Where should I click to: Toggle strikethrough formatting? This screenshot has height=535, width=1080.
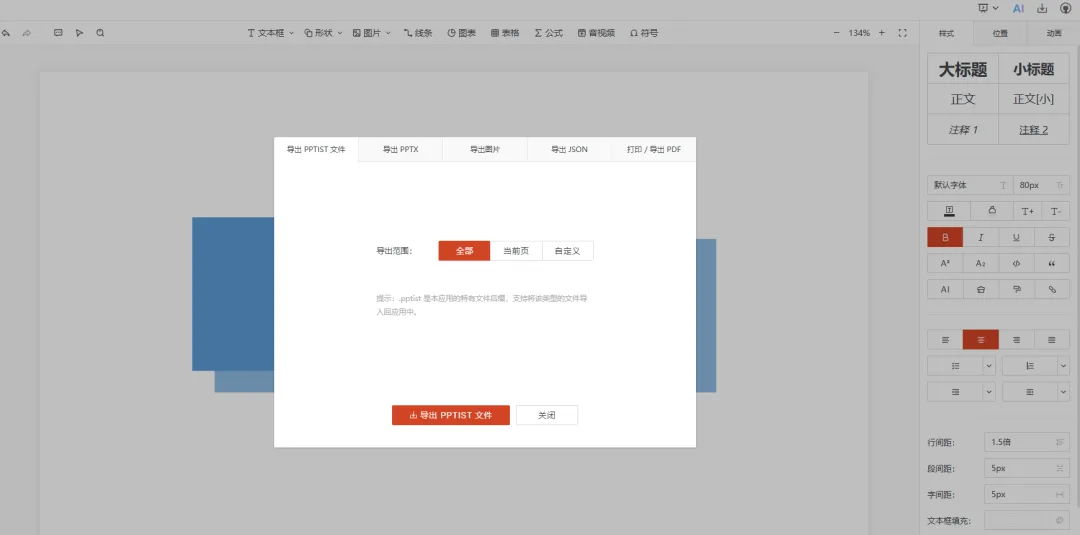coord(1052,238)
